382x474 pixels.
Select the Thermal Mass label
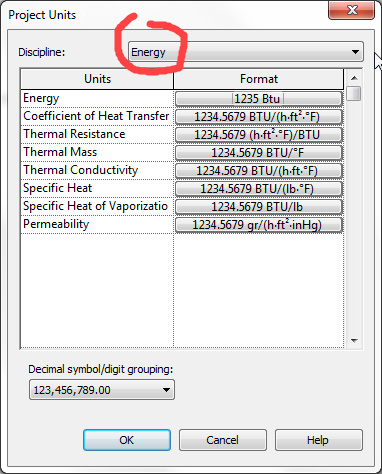tap(60, 152)
